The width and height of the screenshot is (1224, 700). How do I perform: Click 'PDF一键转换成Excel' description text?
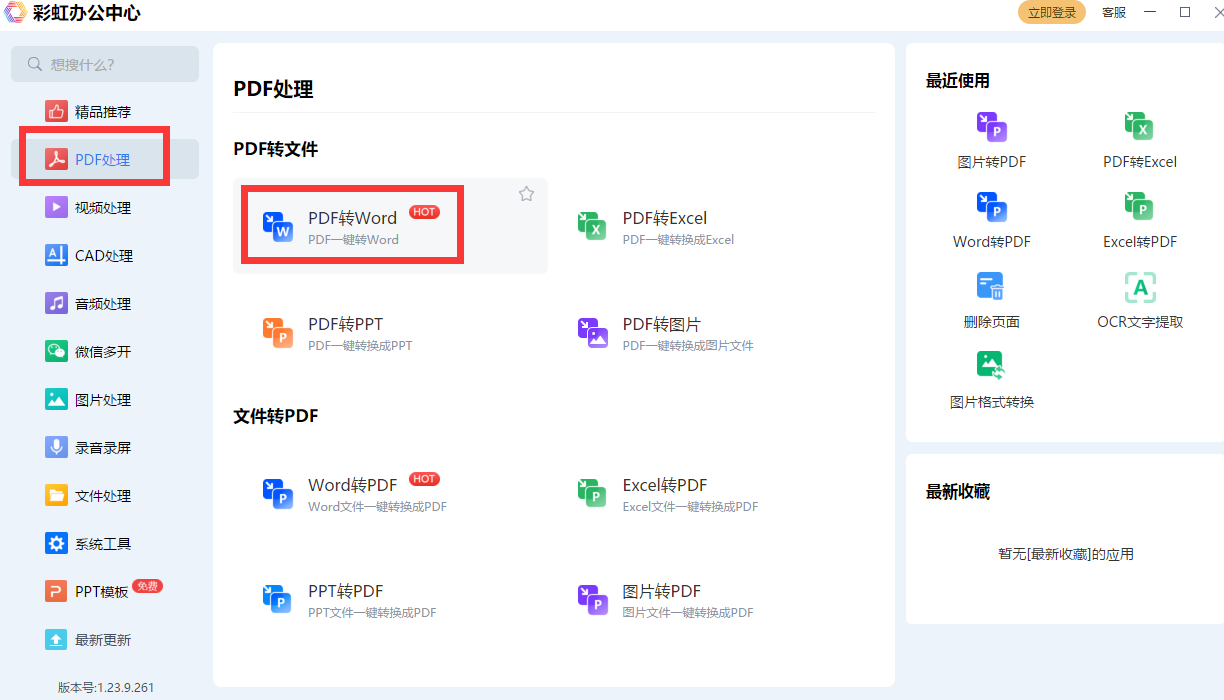(x=678, y=240)
